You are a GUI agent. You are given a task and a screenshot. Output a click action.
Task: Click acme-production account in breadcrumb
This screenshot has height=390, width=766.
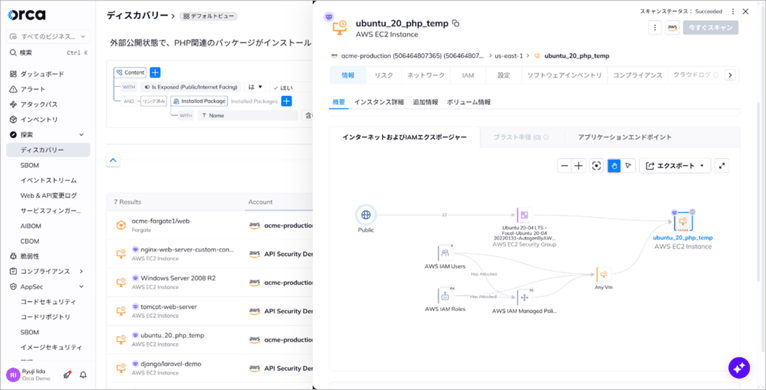413,56
